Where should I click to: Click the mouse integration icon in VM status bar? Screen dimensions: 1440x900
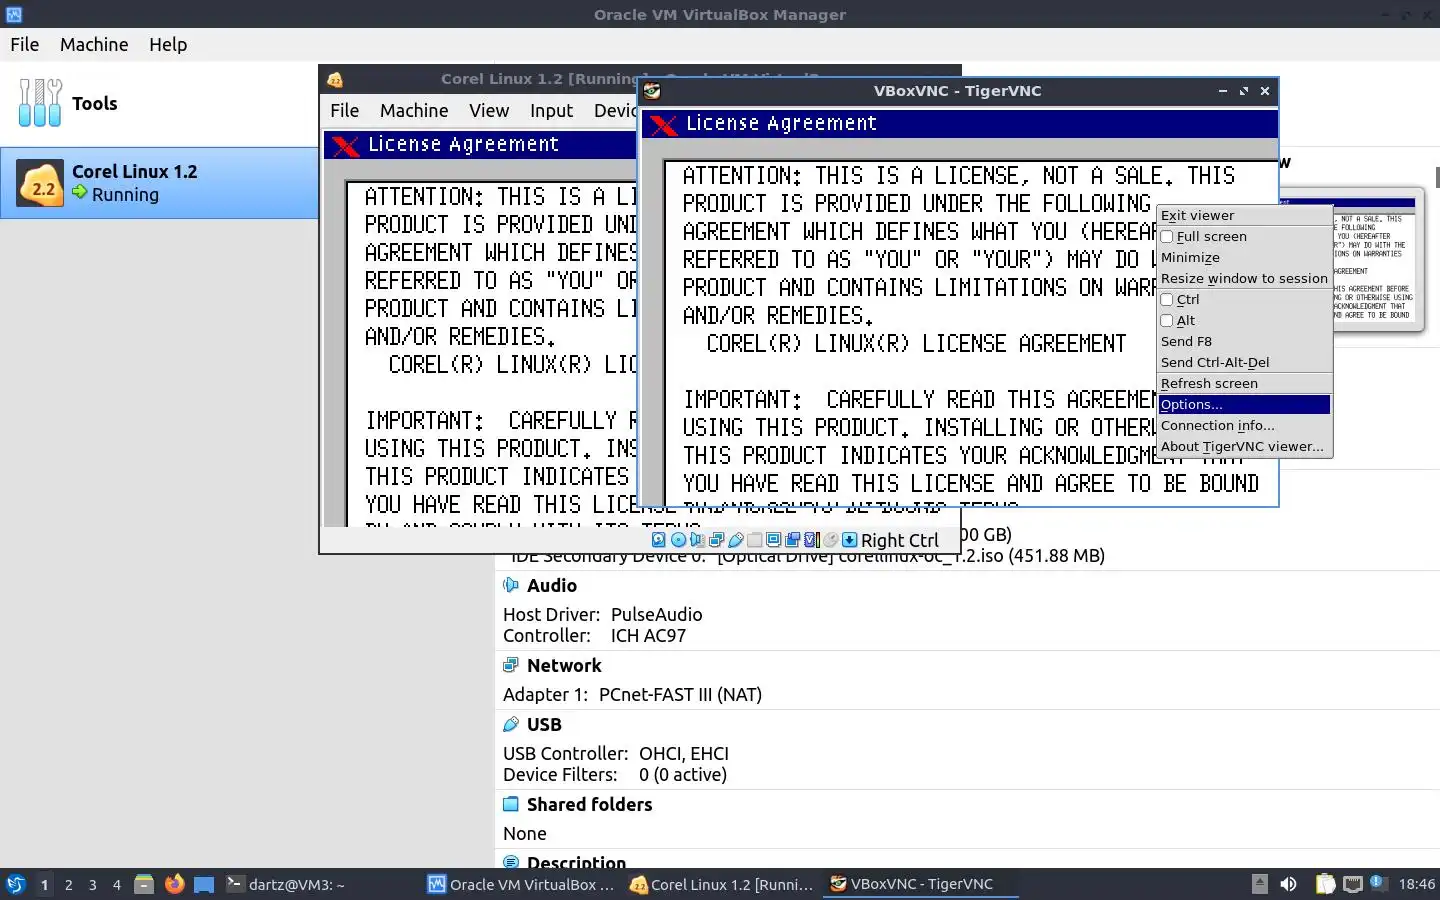pyautogui.click(x=830, y=540)
